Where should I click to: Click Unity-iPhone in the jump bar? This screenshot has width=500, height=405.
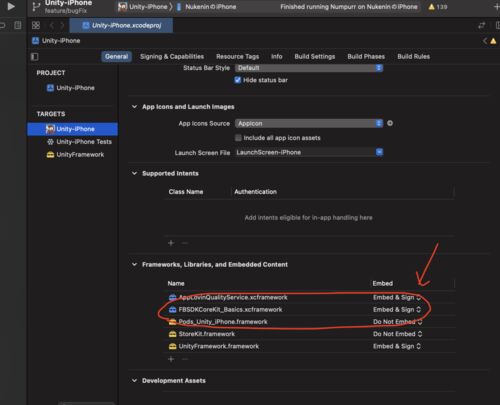tap(61, 41)
